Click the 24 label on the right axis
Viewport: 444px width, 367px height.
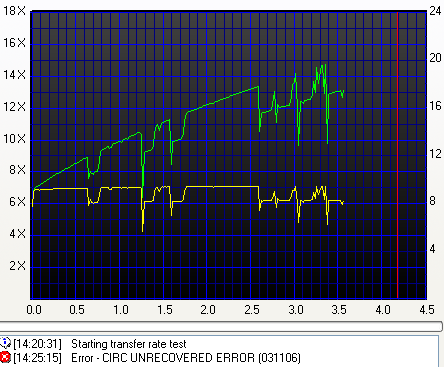(x=435, y=11)
